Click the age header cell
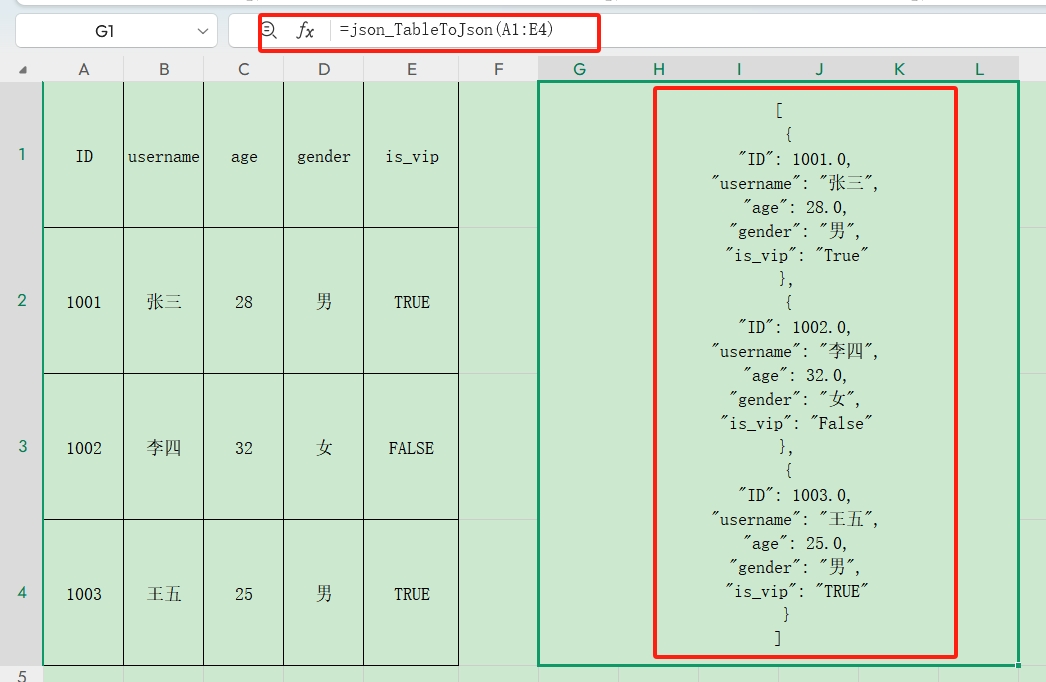This screenshot has height=682, width=1046. tap(243, 155)
